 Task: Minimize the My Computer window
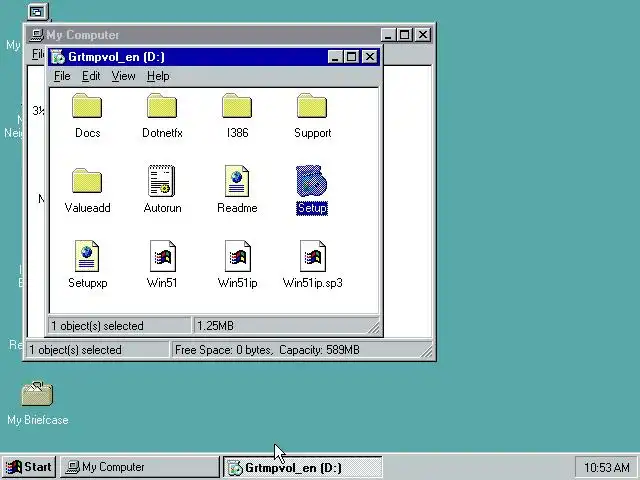pos(388,35)
